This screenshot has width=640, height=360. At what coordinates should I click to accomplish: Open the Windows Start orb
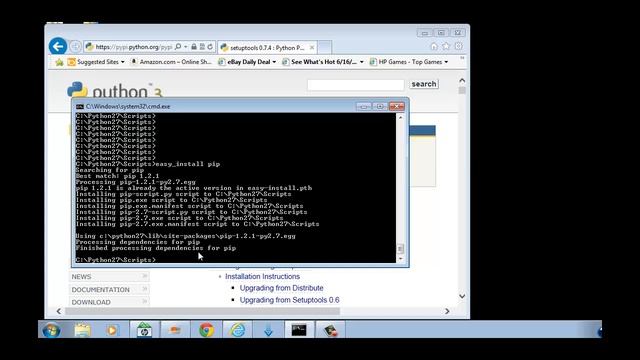point(51,330)
